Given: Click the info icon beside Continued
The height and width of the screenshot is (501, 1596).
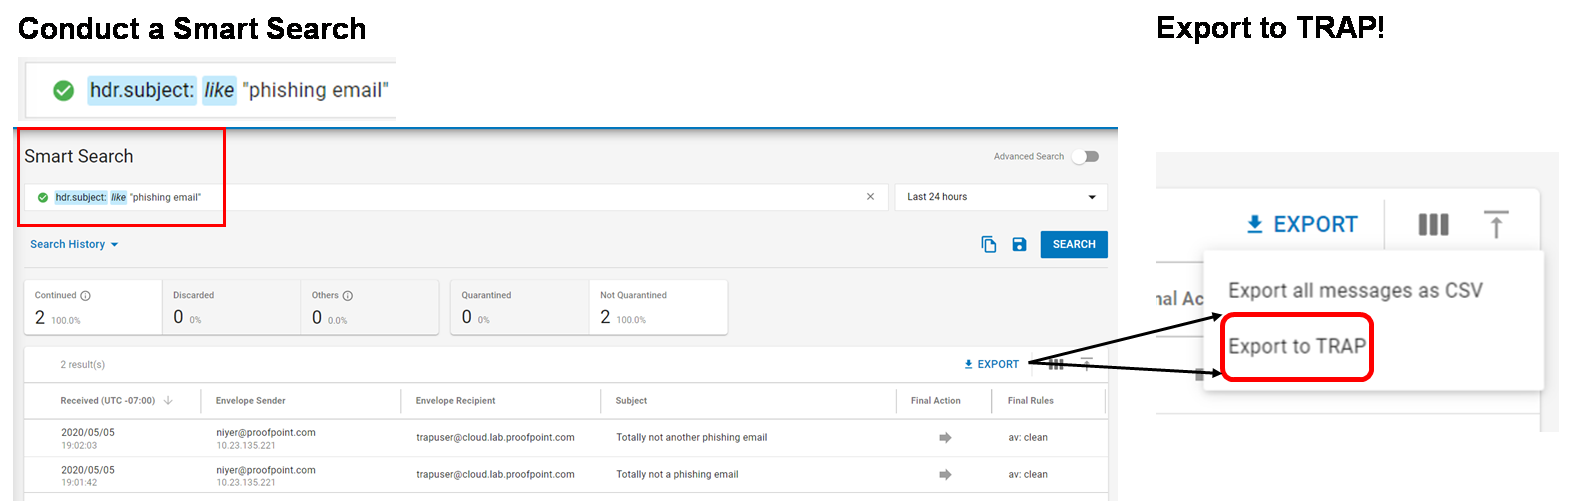Looking at the screenshot, I should pyautogui.click(x=86, y=296).
